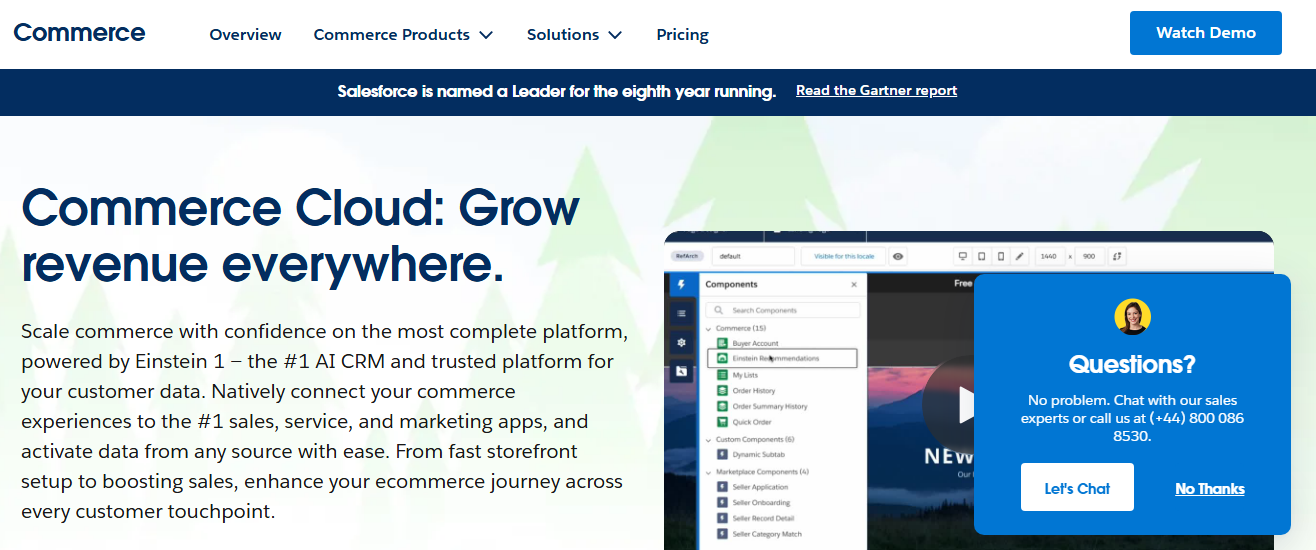1316x550 pixels.
Task: Open the Commerce Products menu
Action: [403, 34]
